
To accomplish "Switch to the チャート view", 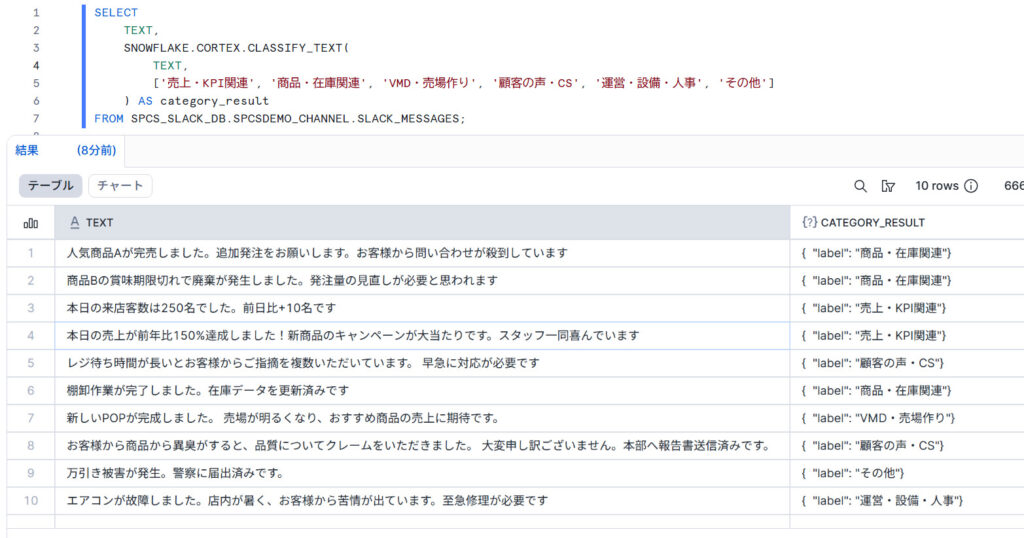I will click(x=120, y=186).
